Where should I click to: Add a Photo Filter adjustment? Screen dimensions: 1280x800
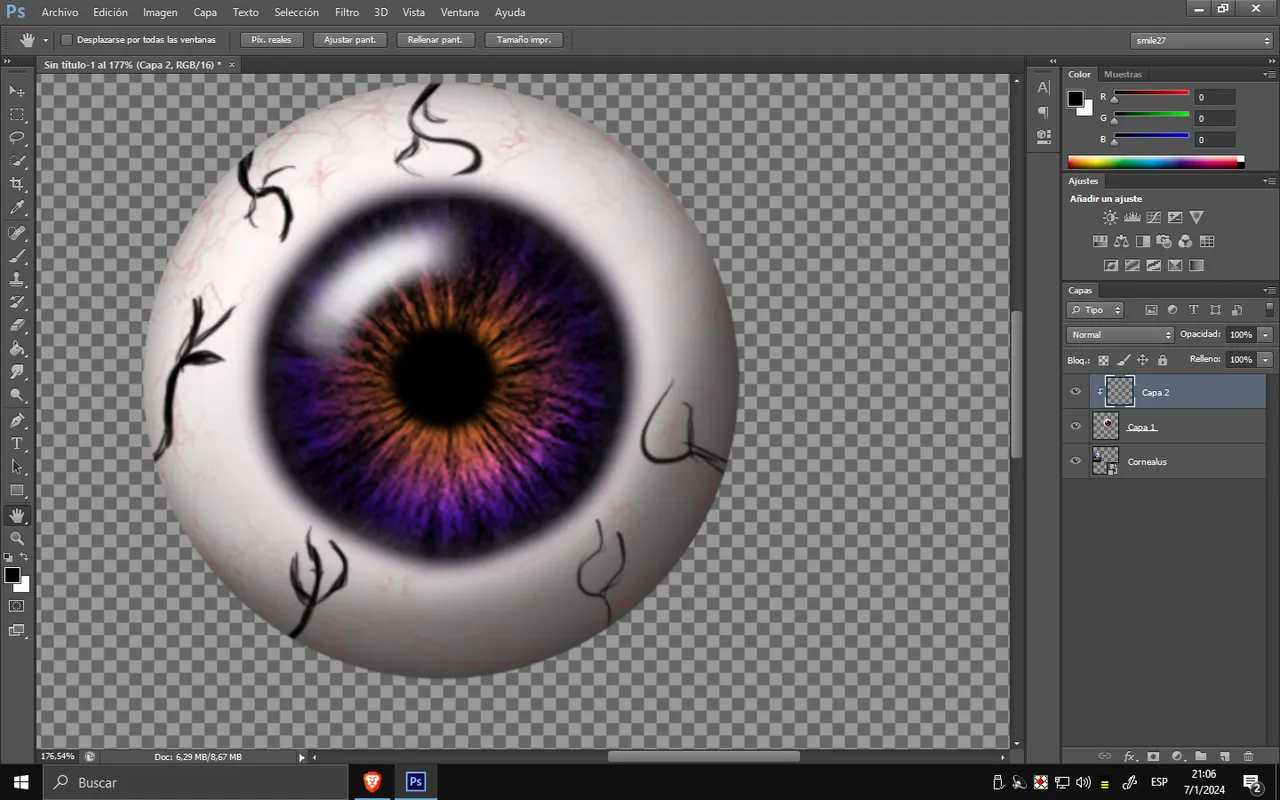pos(1164,241)
